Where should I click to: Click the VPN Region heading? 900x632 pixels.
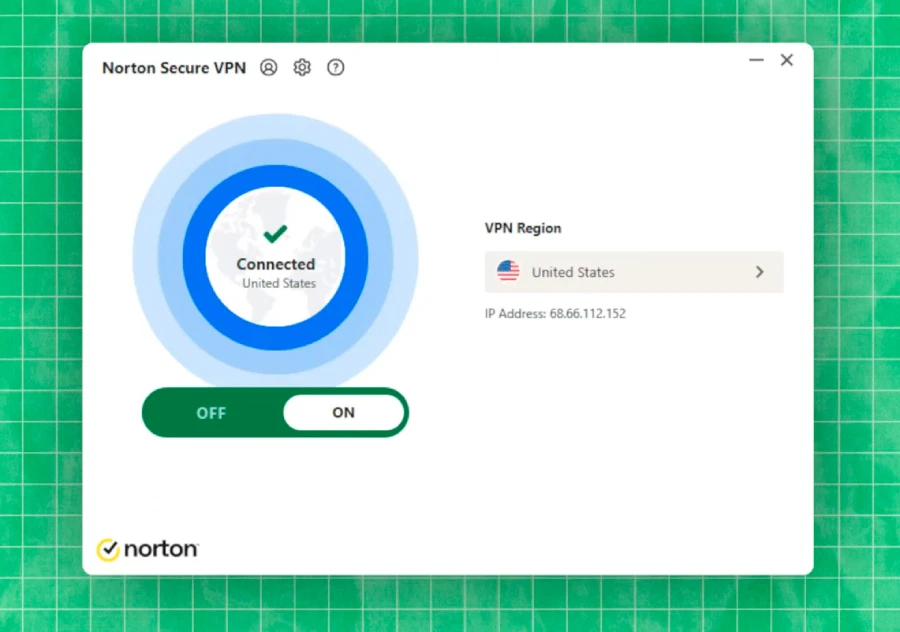(523, 228)
